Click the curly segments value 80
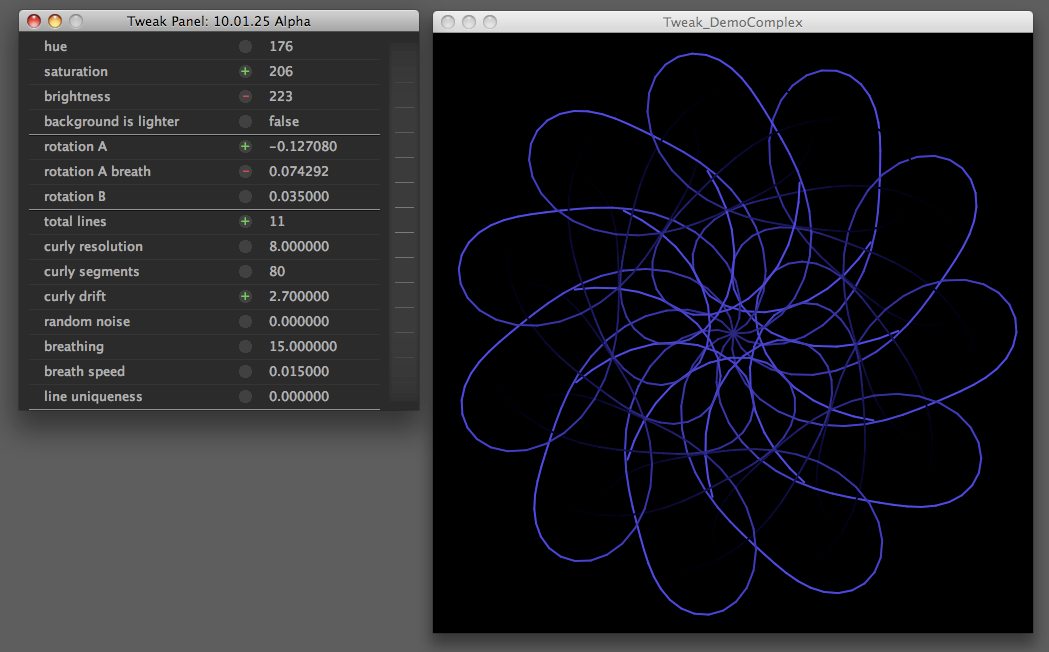The height and width of the screenshot is (652, 1049). pyautogui.click(x=277, y=272)
